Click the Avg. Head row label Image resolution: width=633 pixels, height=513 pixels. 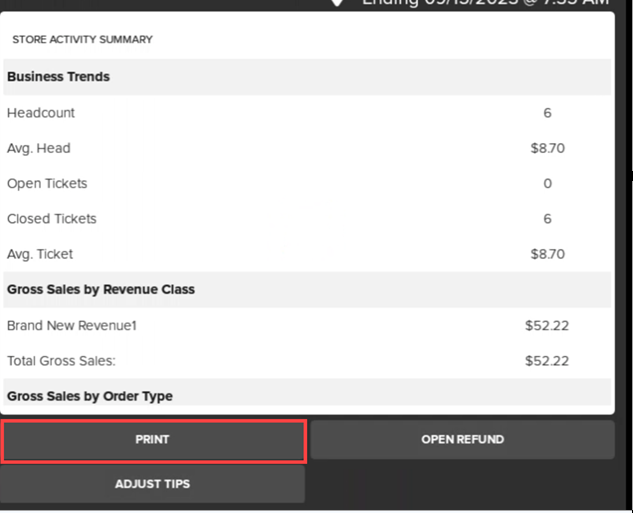tap(39, 148)
